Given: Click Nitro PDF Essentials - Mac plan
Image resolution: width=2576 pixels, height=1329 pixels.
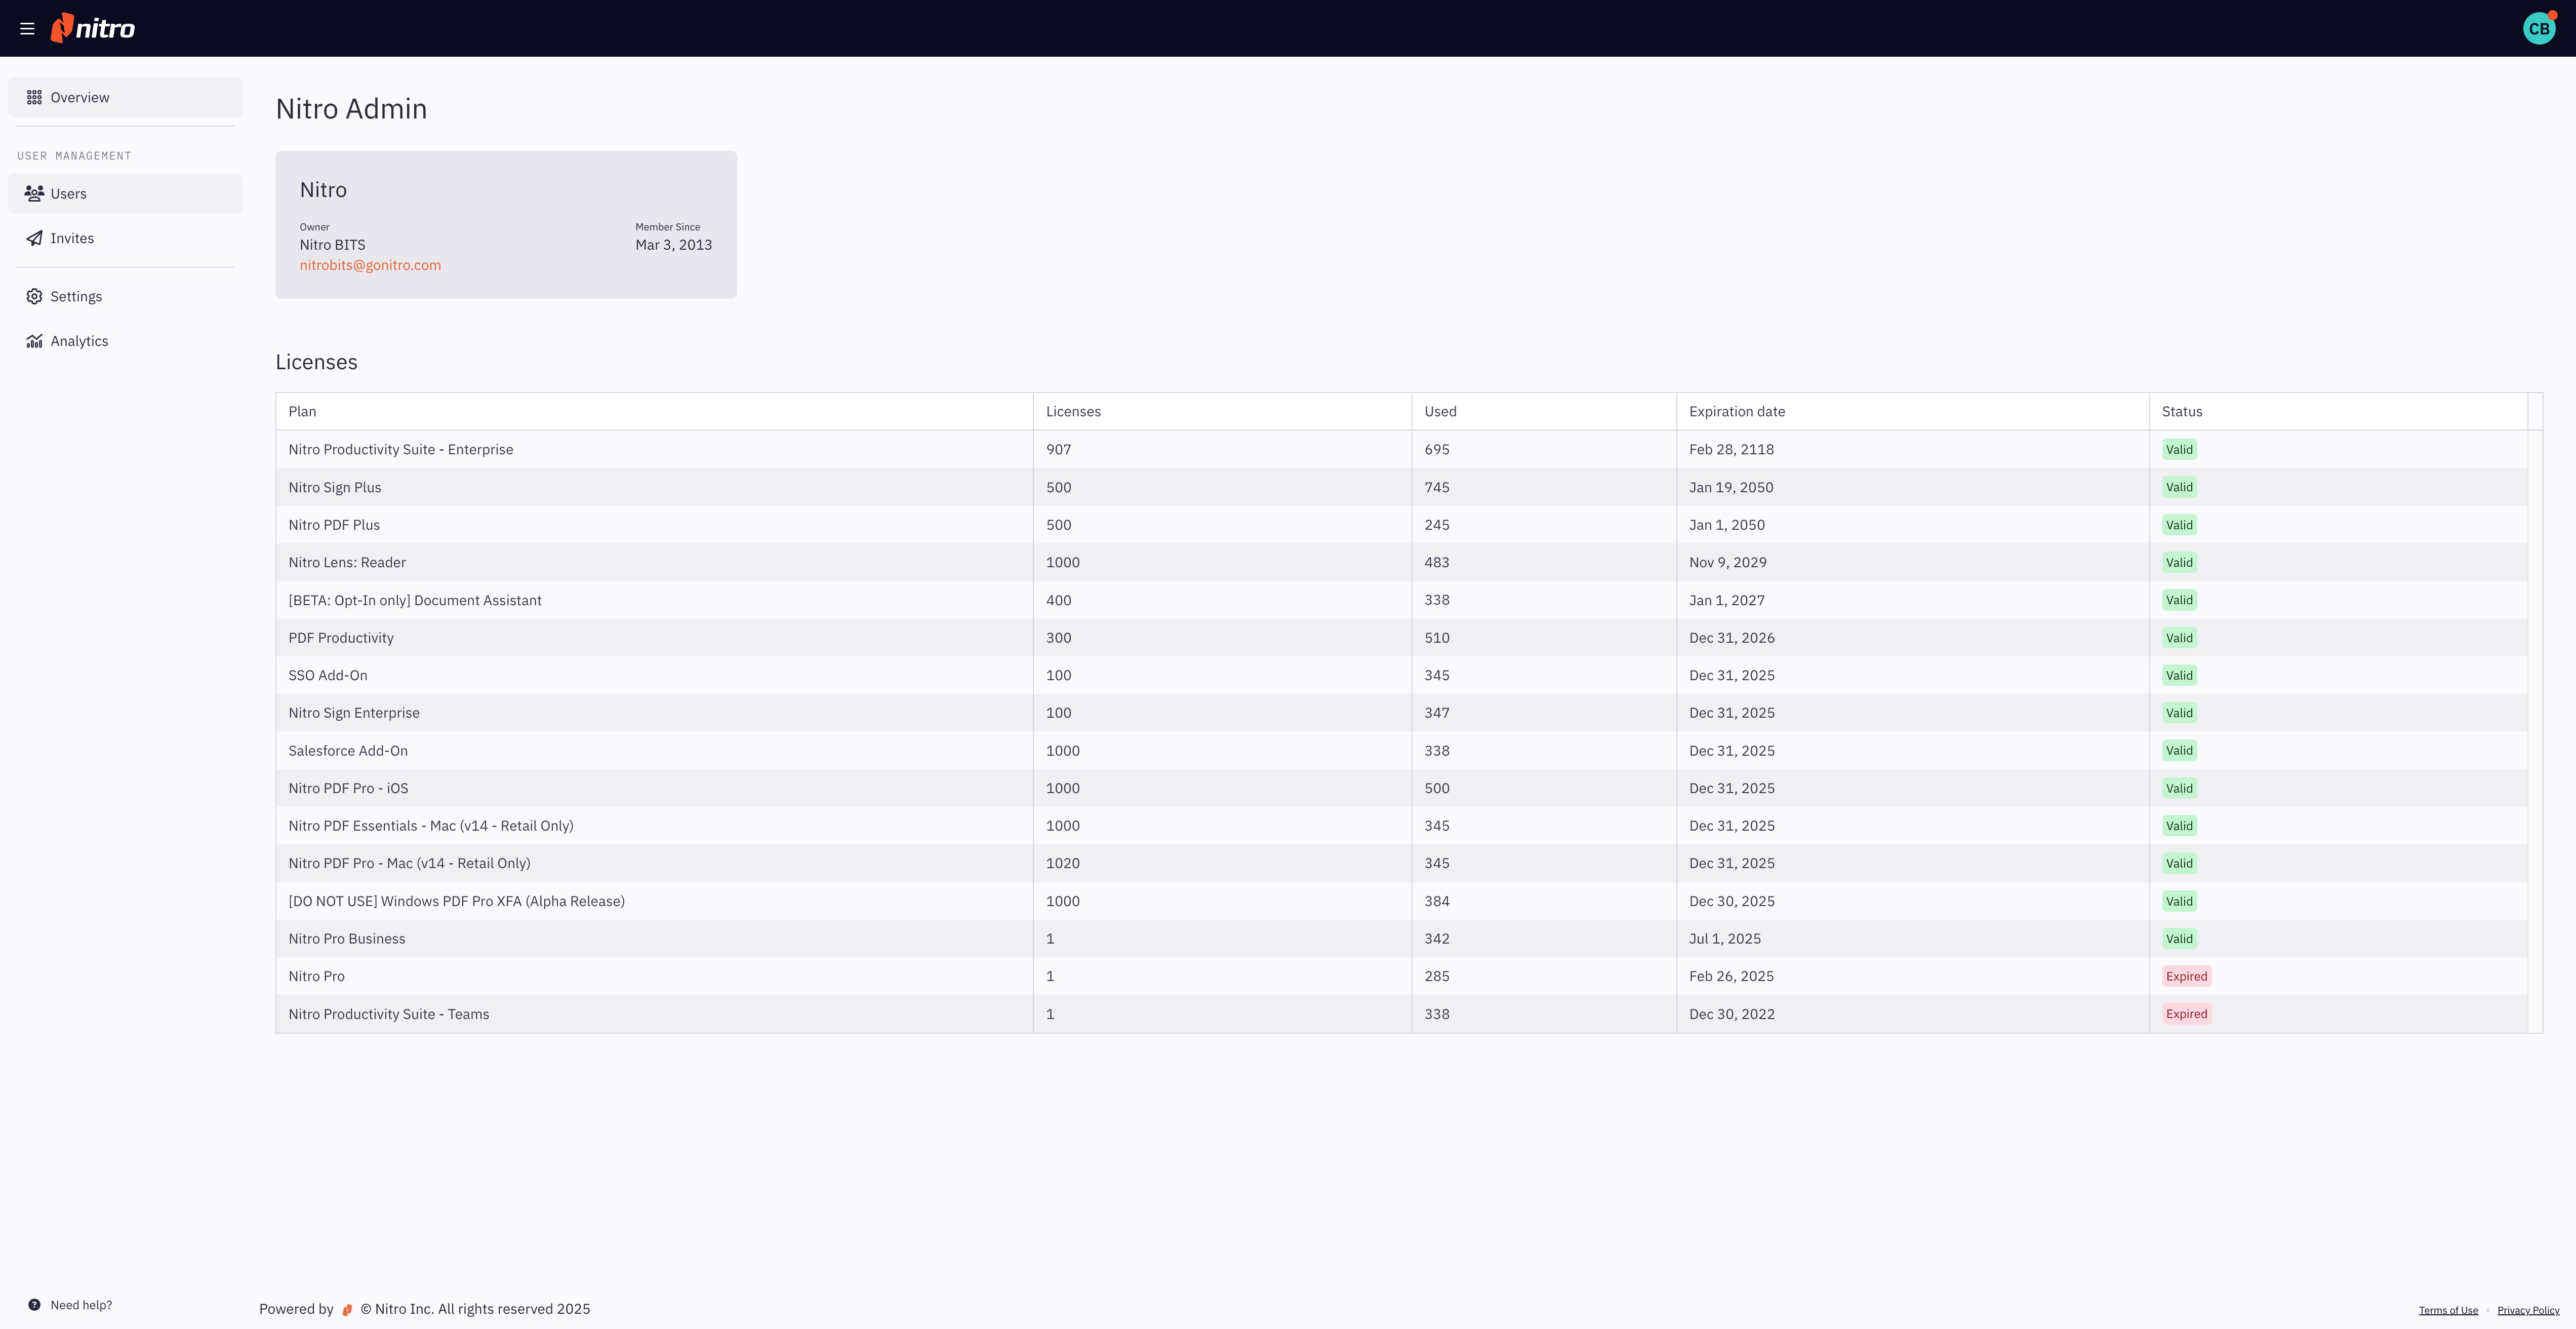Looking at the screenshot, I should [431, 826].
